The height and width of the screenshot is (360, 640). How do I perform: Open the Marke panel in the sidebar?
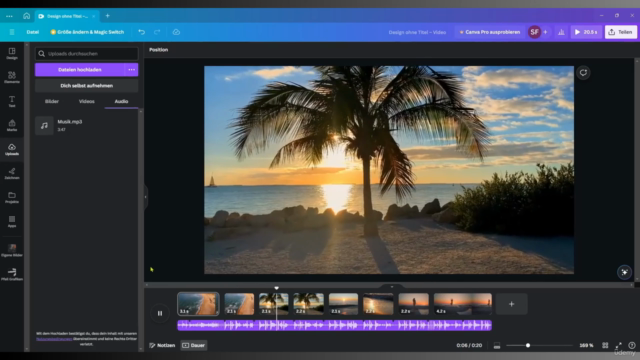12,125
